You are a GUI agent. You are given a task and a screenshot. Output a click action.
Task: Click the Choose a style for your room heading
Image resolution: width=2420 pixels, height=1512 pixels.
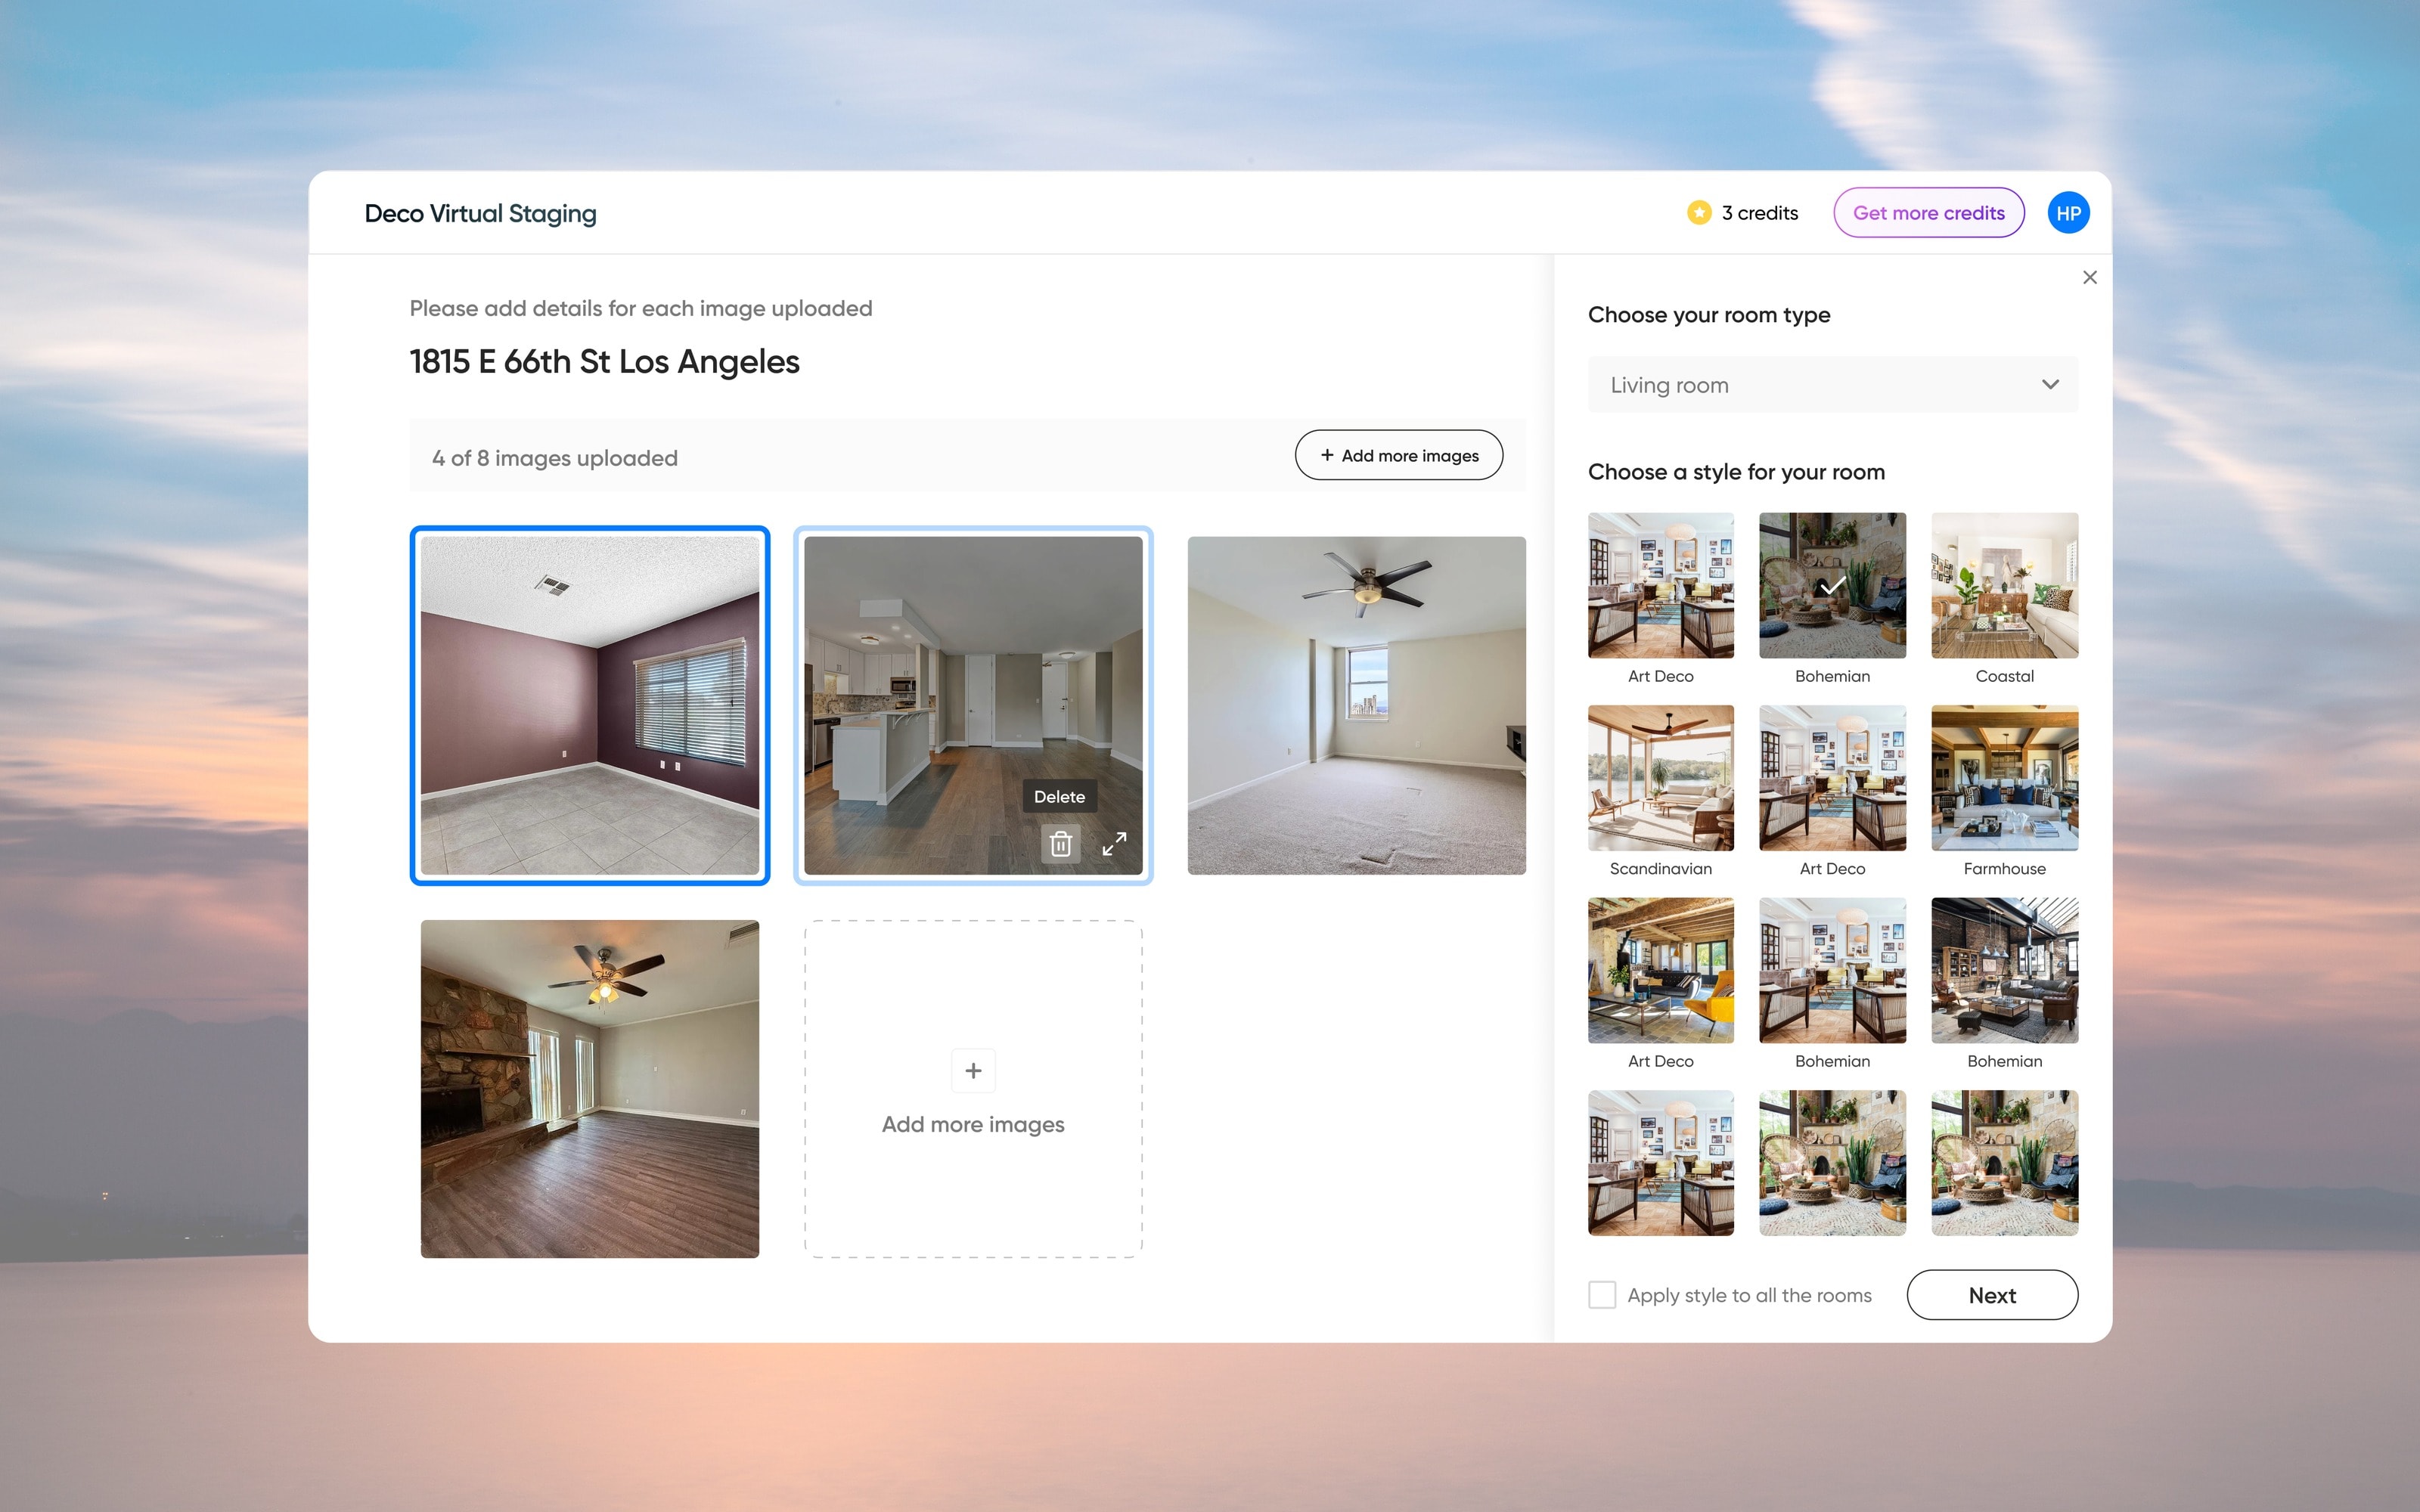(1736, 472)
